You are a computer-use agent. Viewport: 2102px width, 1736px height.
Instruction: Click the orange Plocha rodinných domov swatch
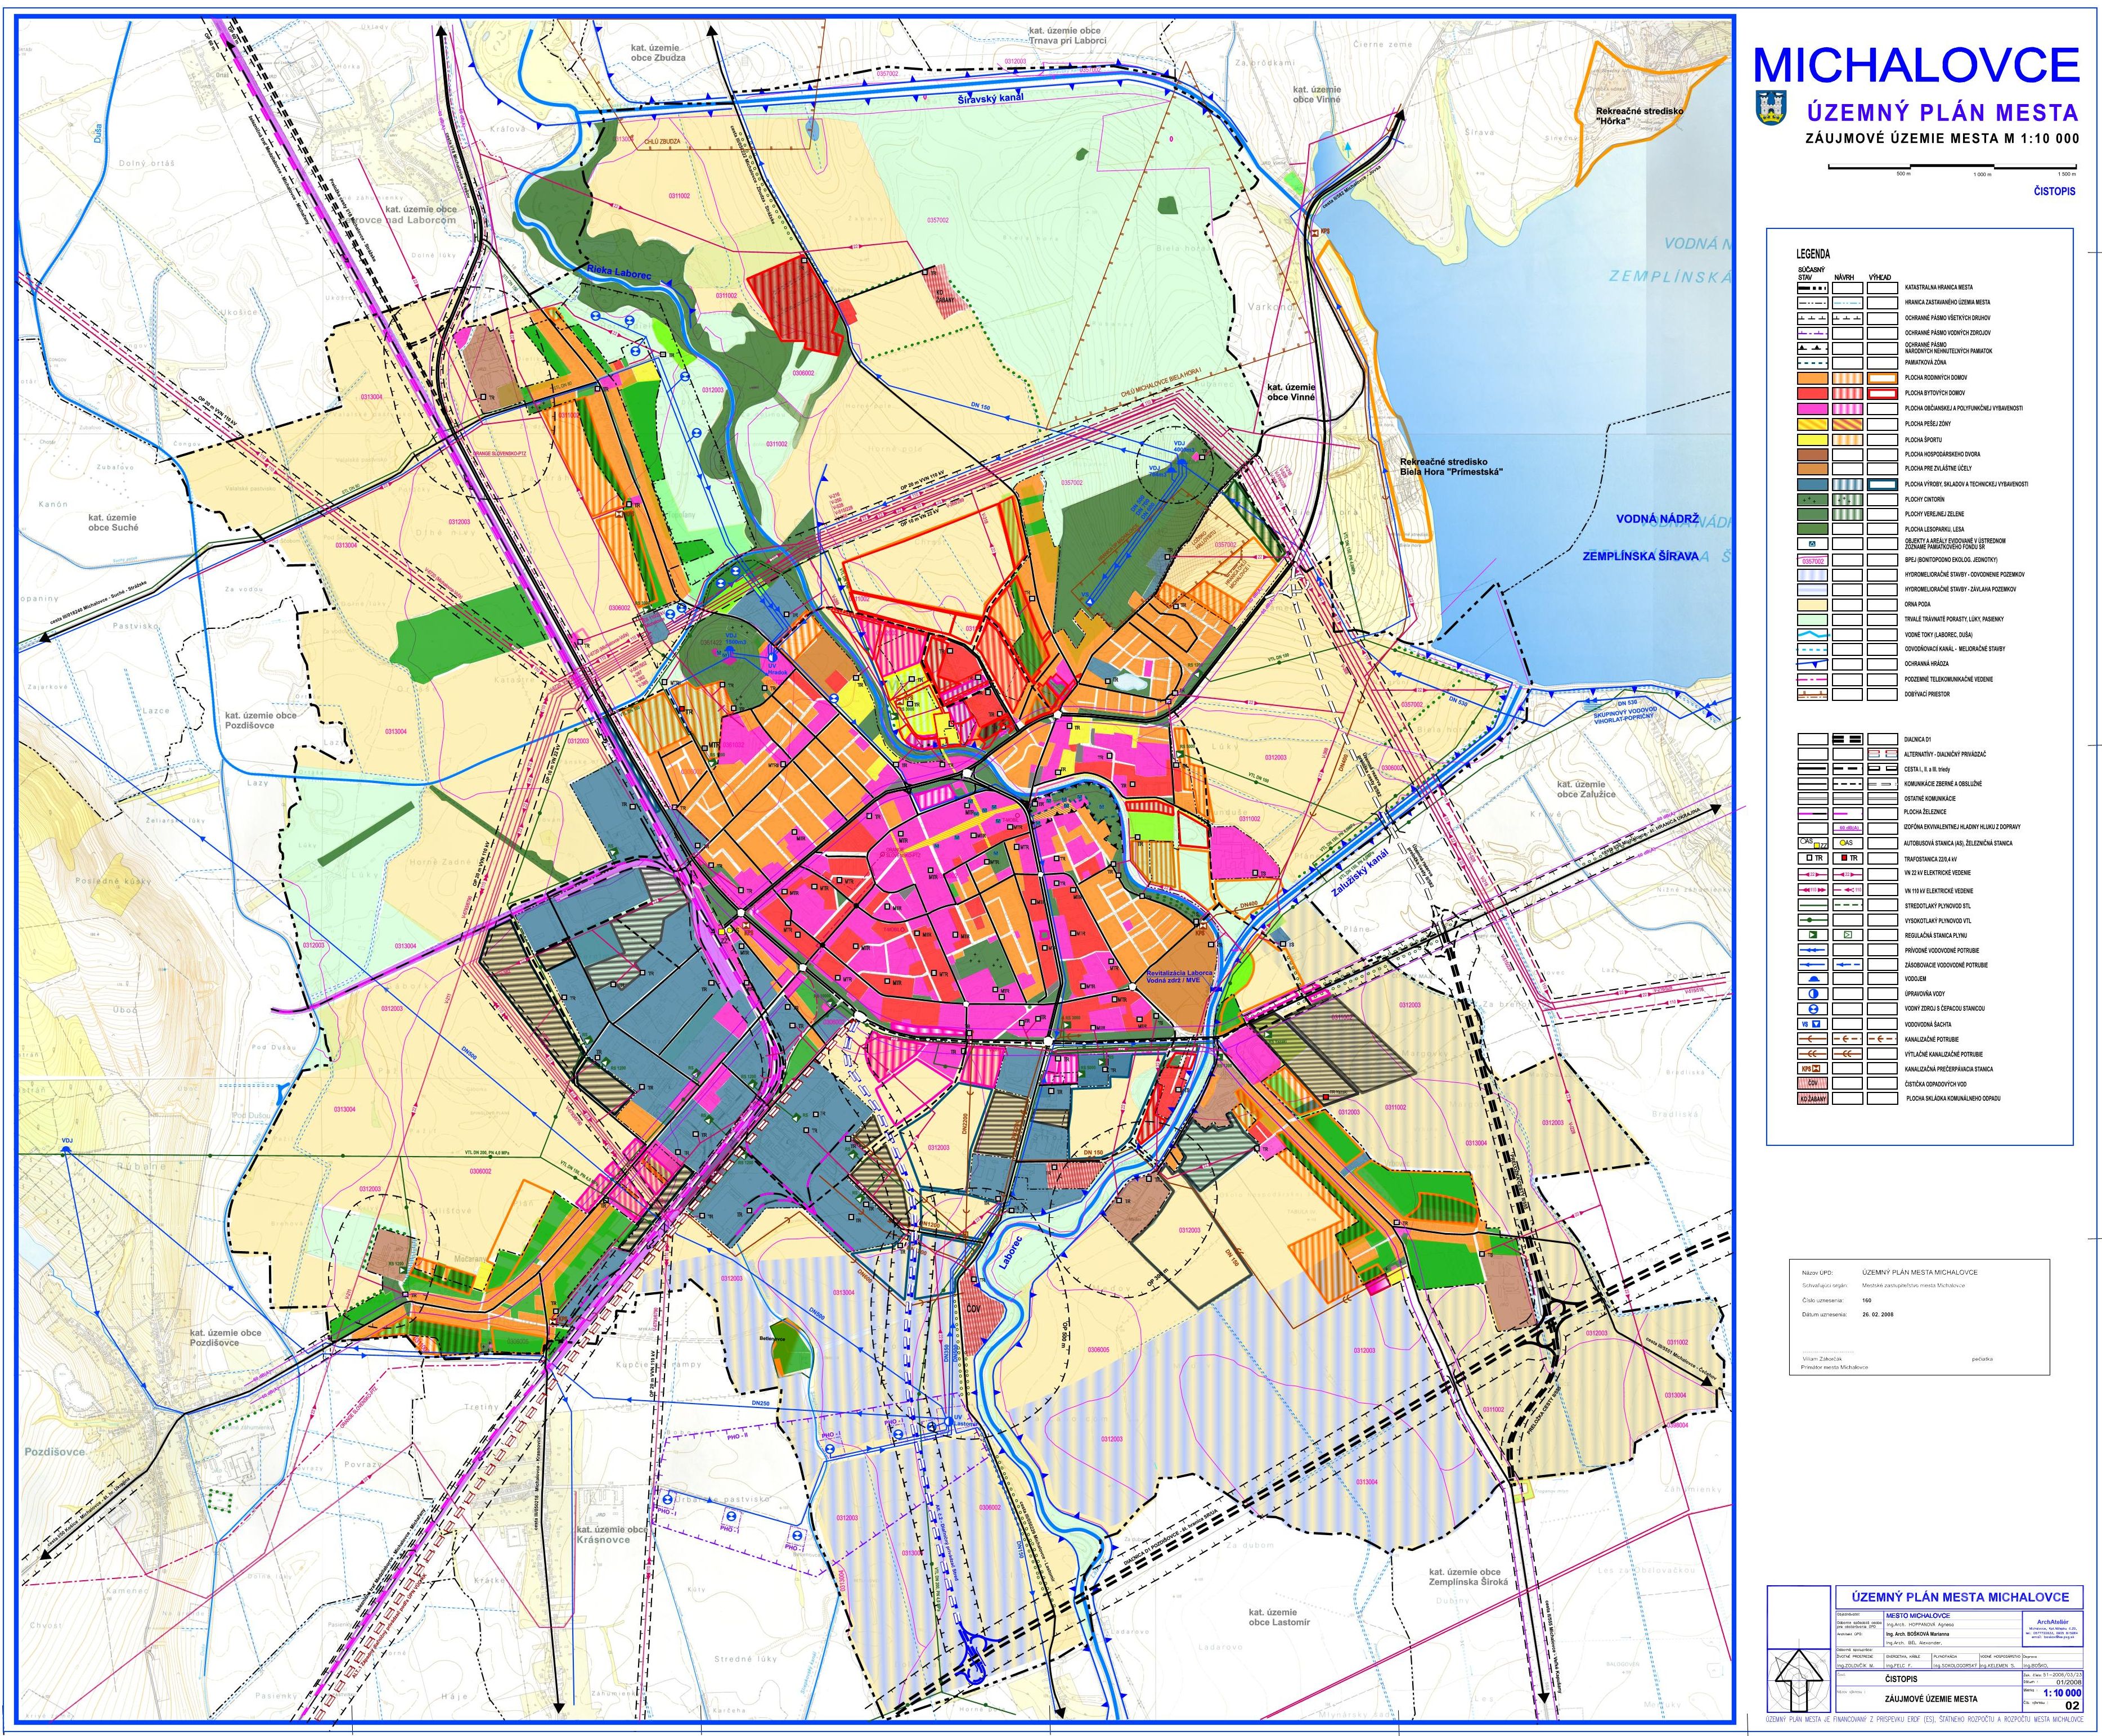[1812, 378]
